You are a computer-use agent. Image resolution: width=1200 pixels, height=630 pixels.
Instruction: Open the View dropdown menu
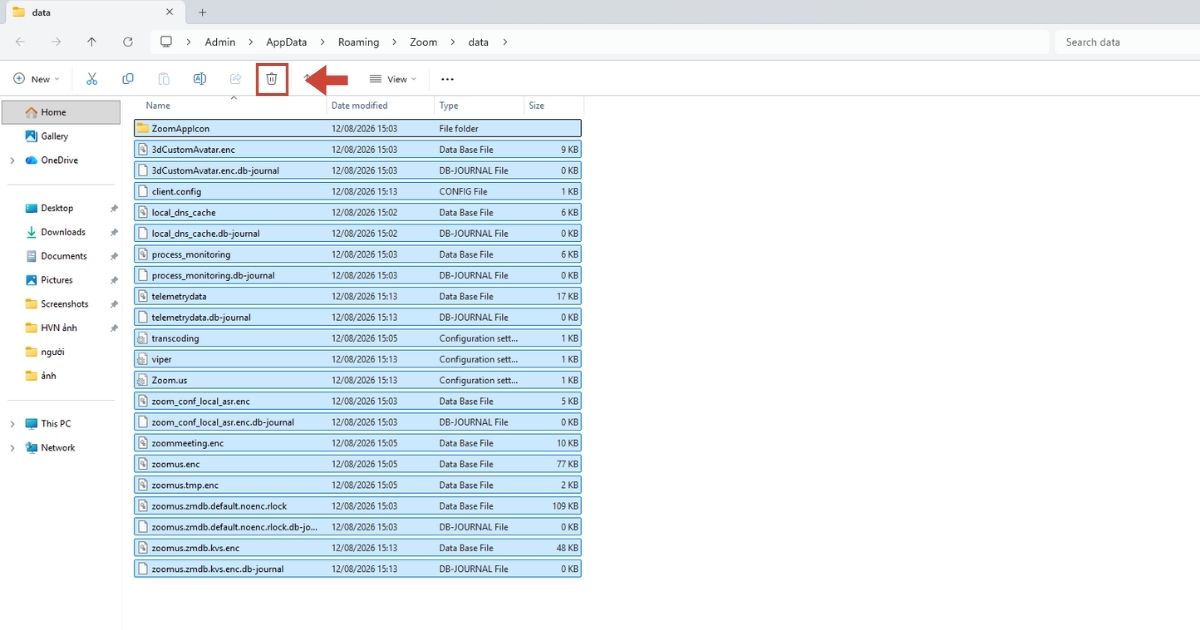click(x=393, y=79)
